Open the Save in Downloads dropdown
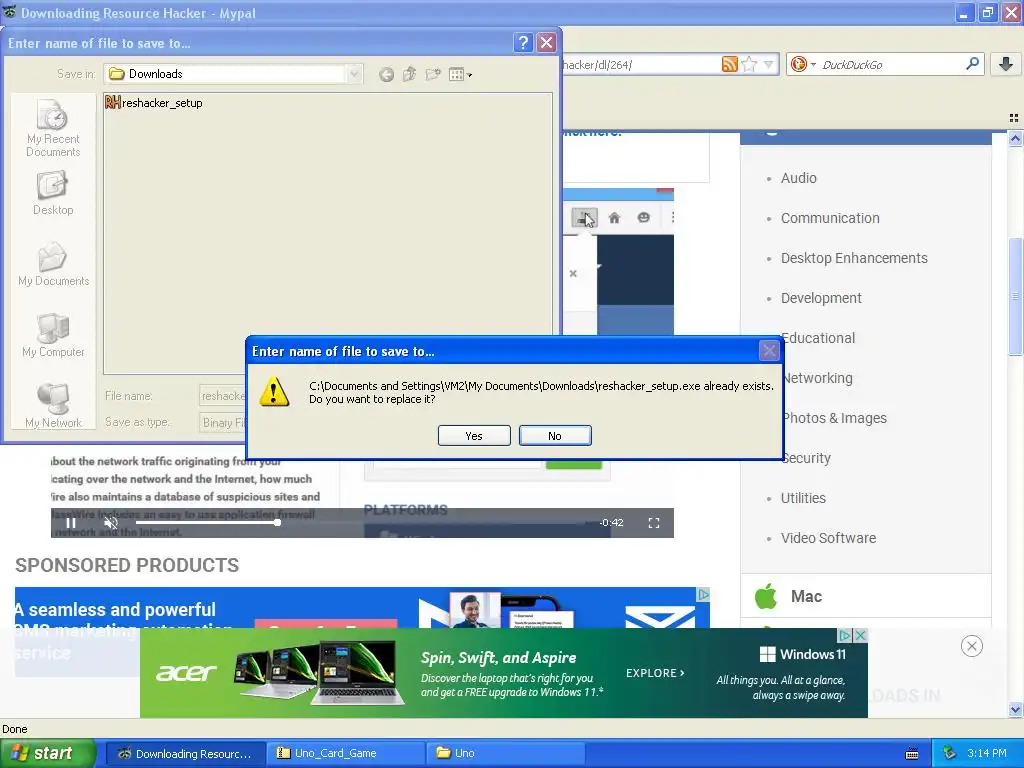This screenshot has width=1024, height=768. (354, 74)
